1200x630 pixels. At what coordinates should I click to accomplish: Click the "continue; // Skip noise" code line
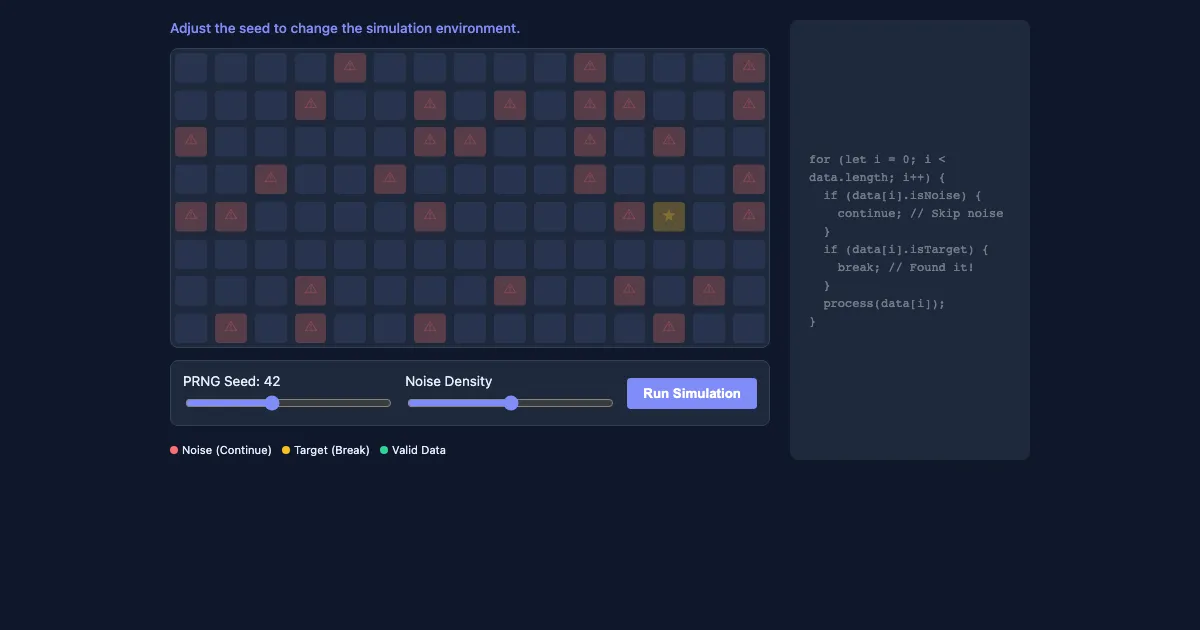point(920,213)
